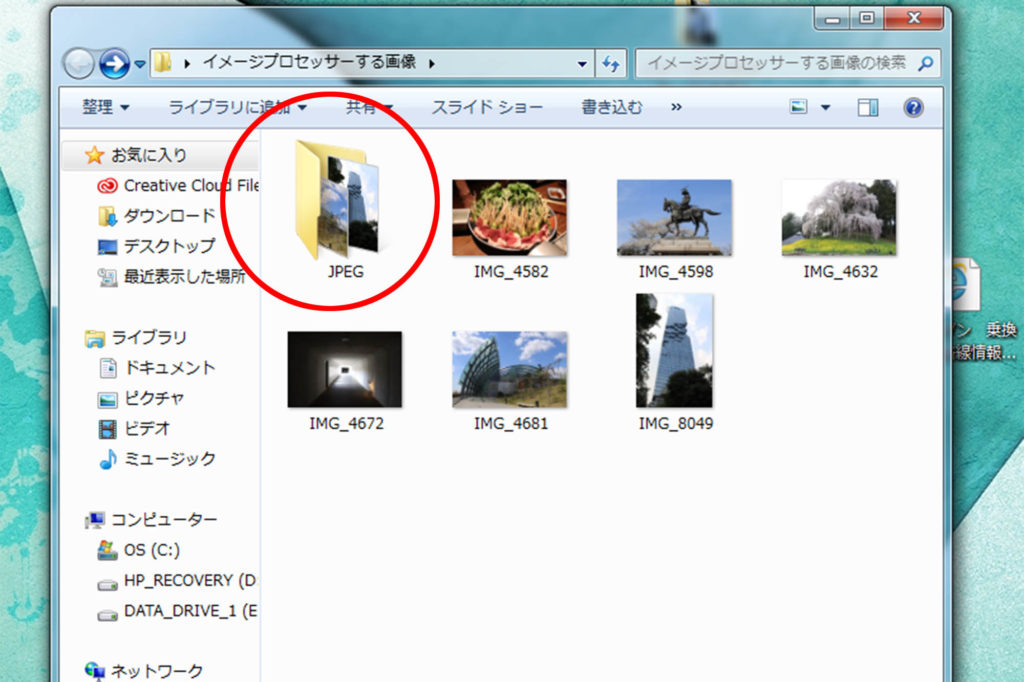The image size is (1024, 682).
Task: Toggle the preview pane icon
Action: pos(868,108)
